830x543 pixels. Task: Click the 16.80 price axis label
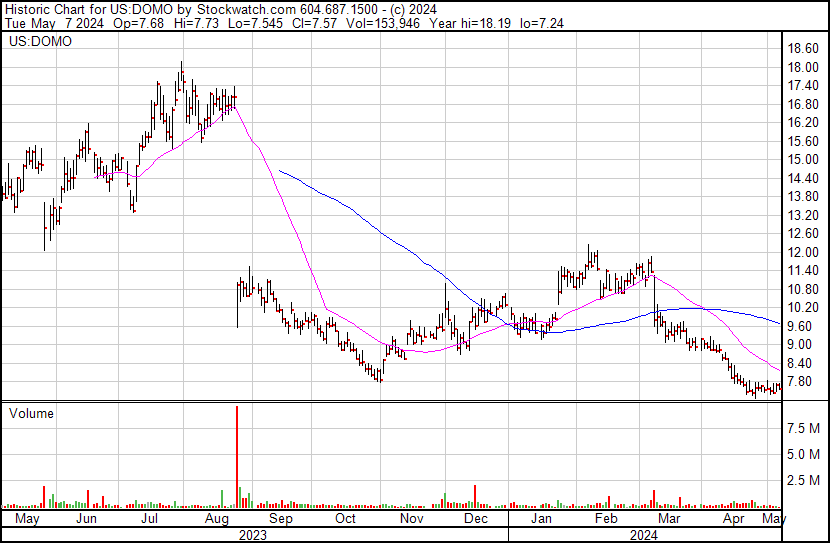coord(803,104)
